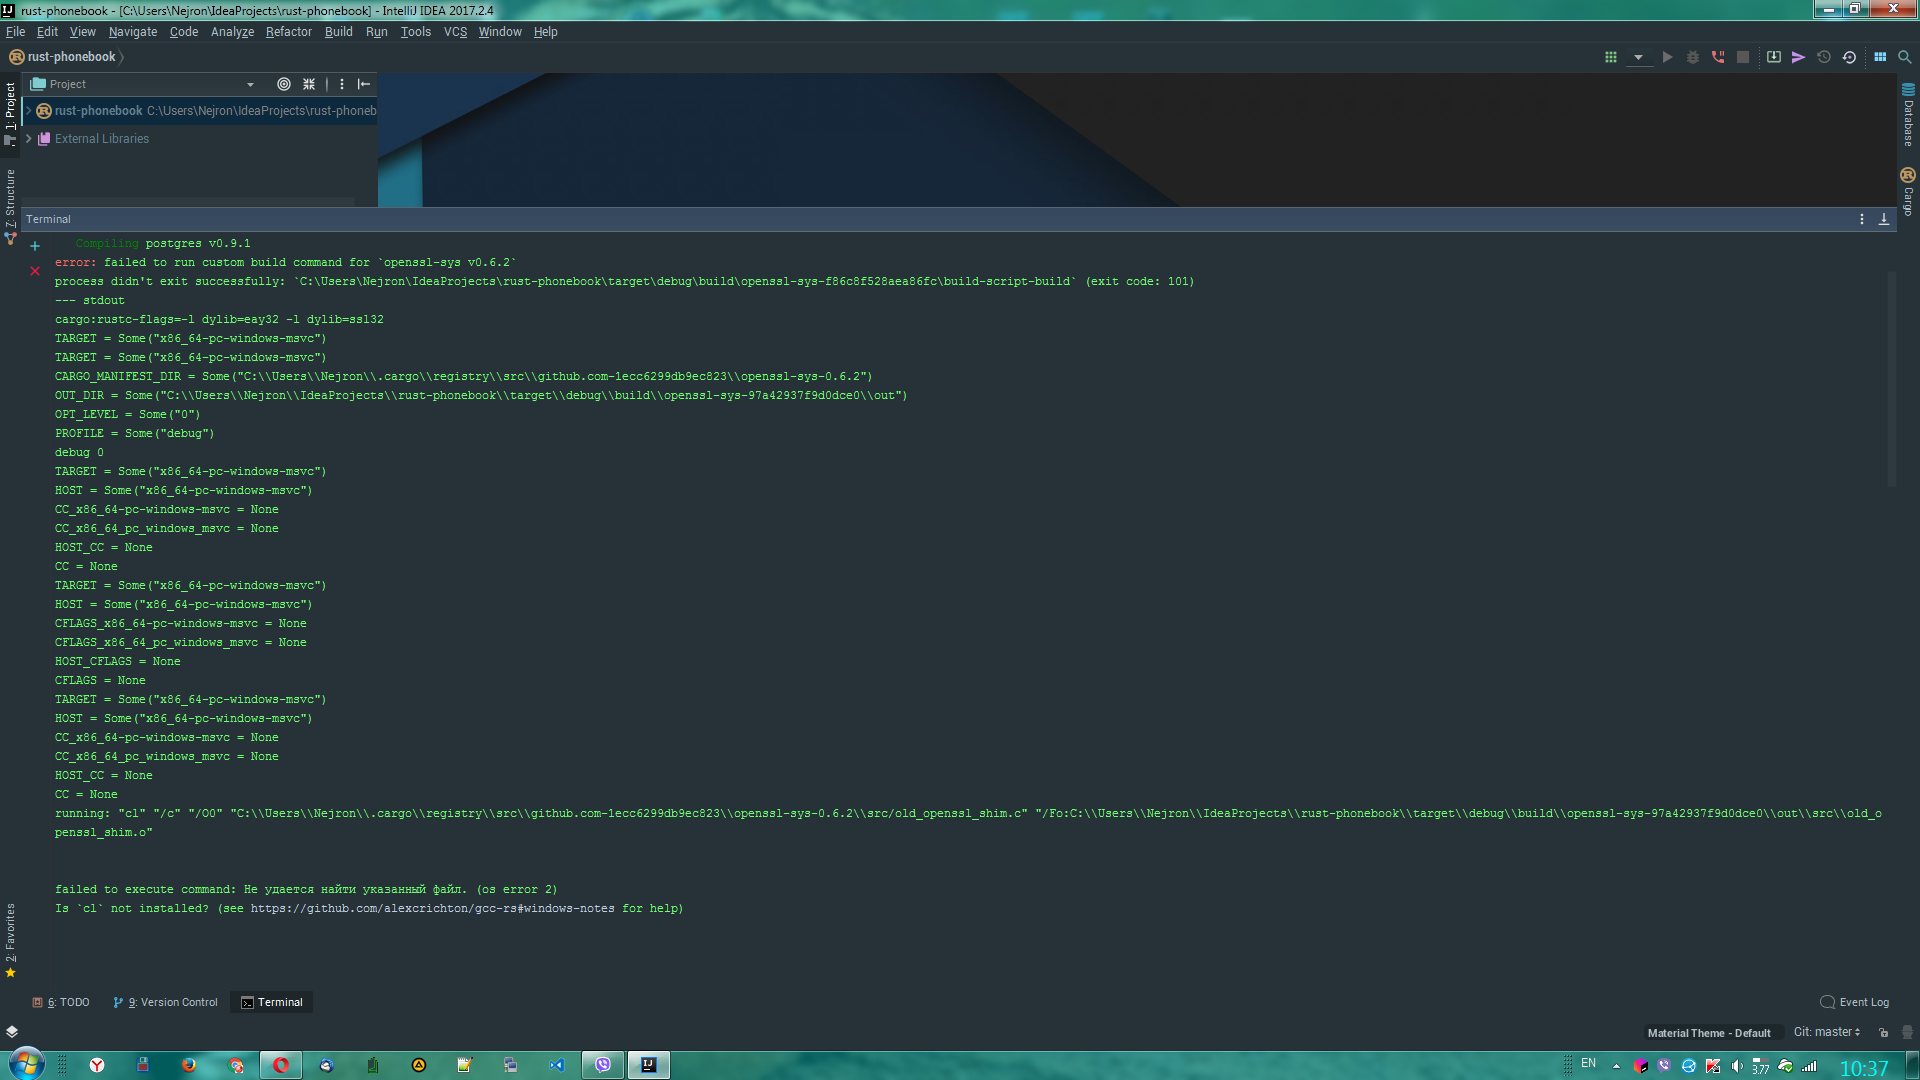The height and width of the screenshot is (1080, 1920).
Task: Click the EN language indicator
Action: coord(1588,1063)
